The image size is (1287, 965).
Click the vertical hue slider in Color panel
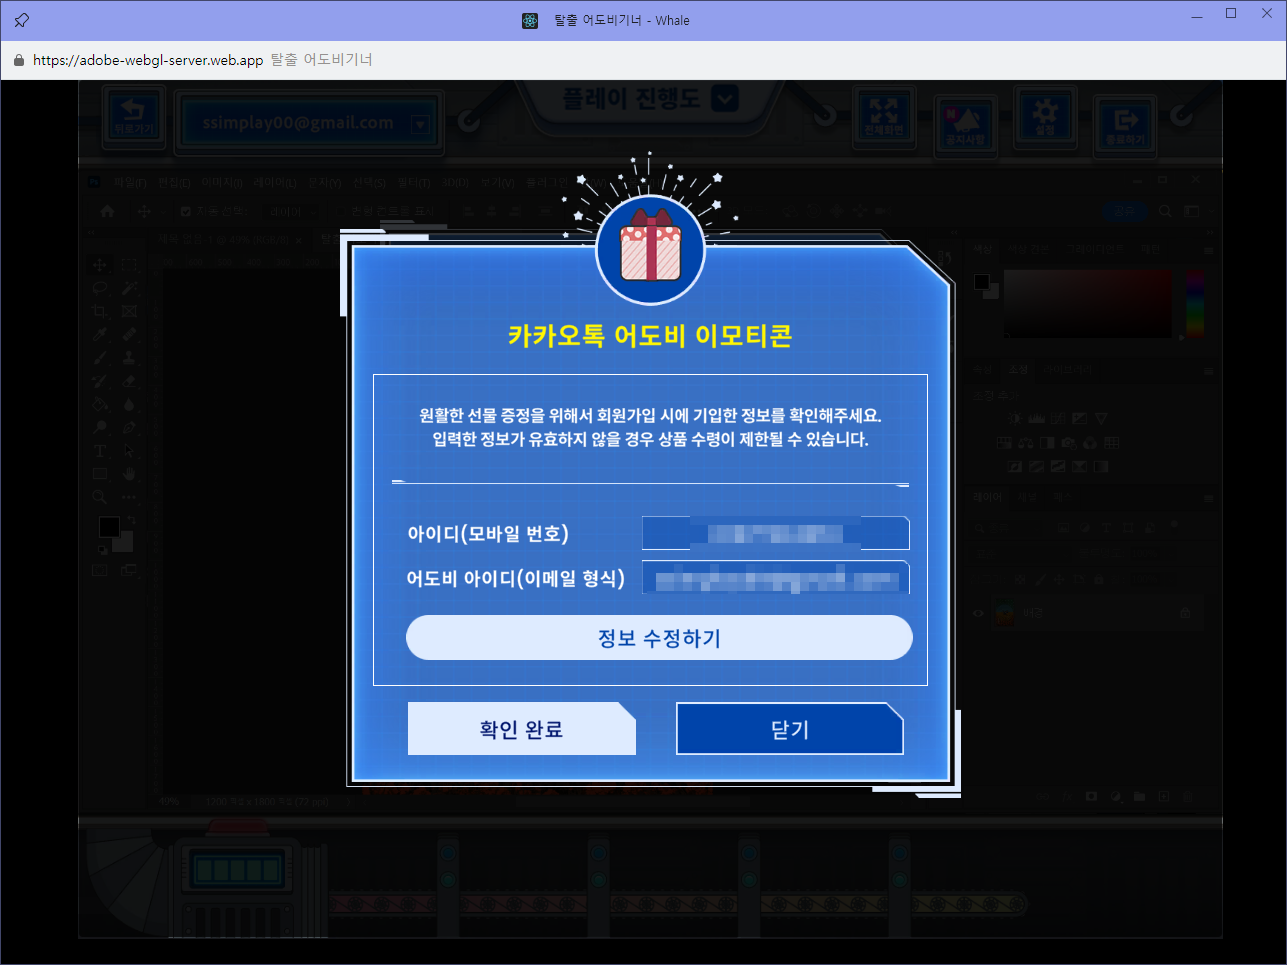1195,303
